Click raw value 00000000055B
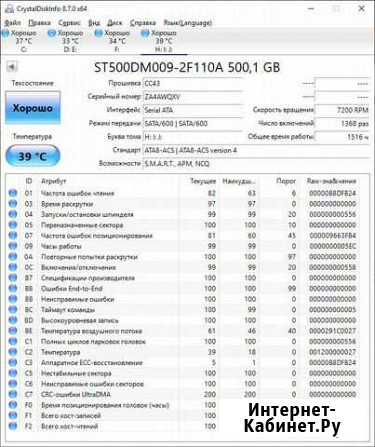The image size is (375, 447). (x=332, y=268)
